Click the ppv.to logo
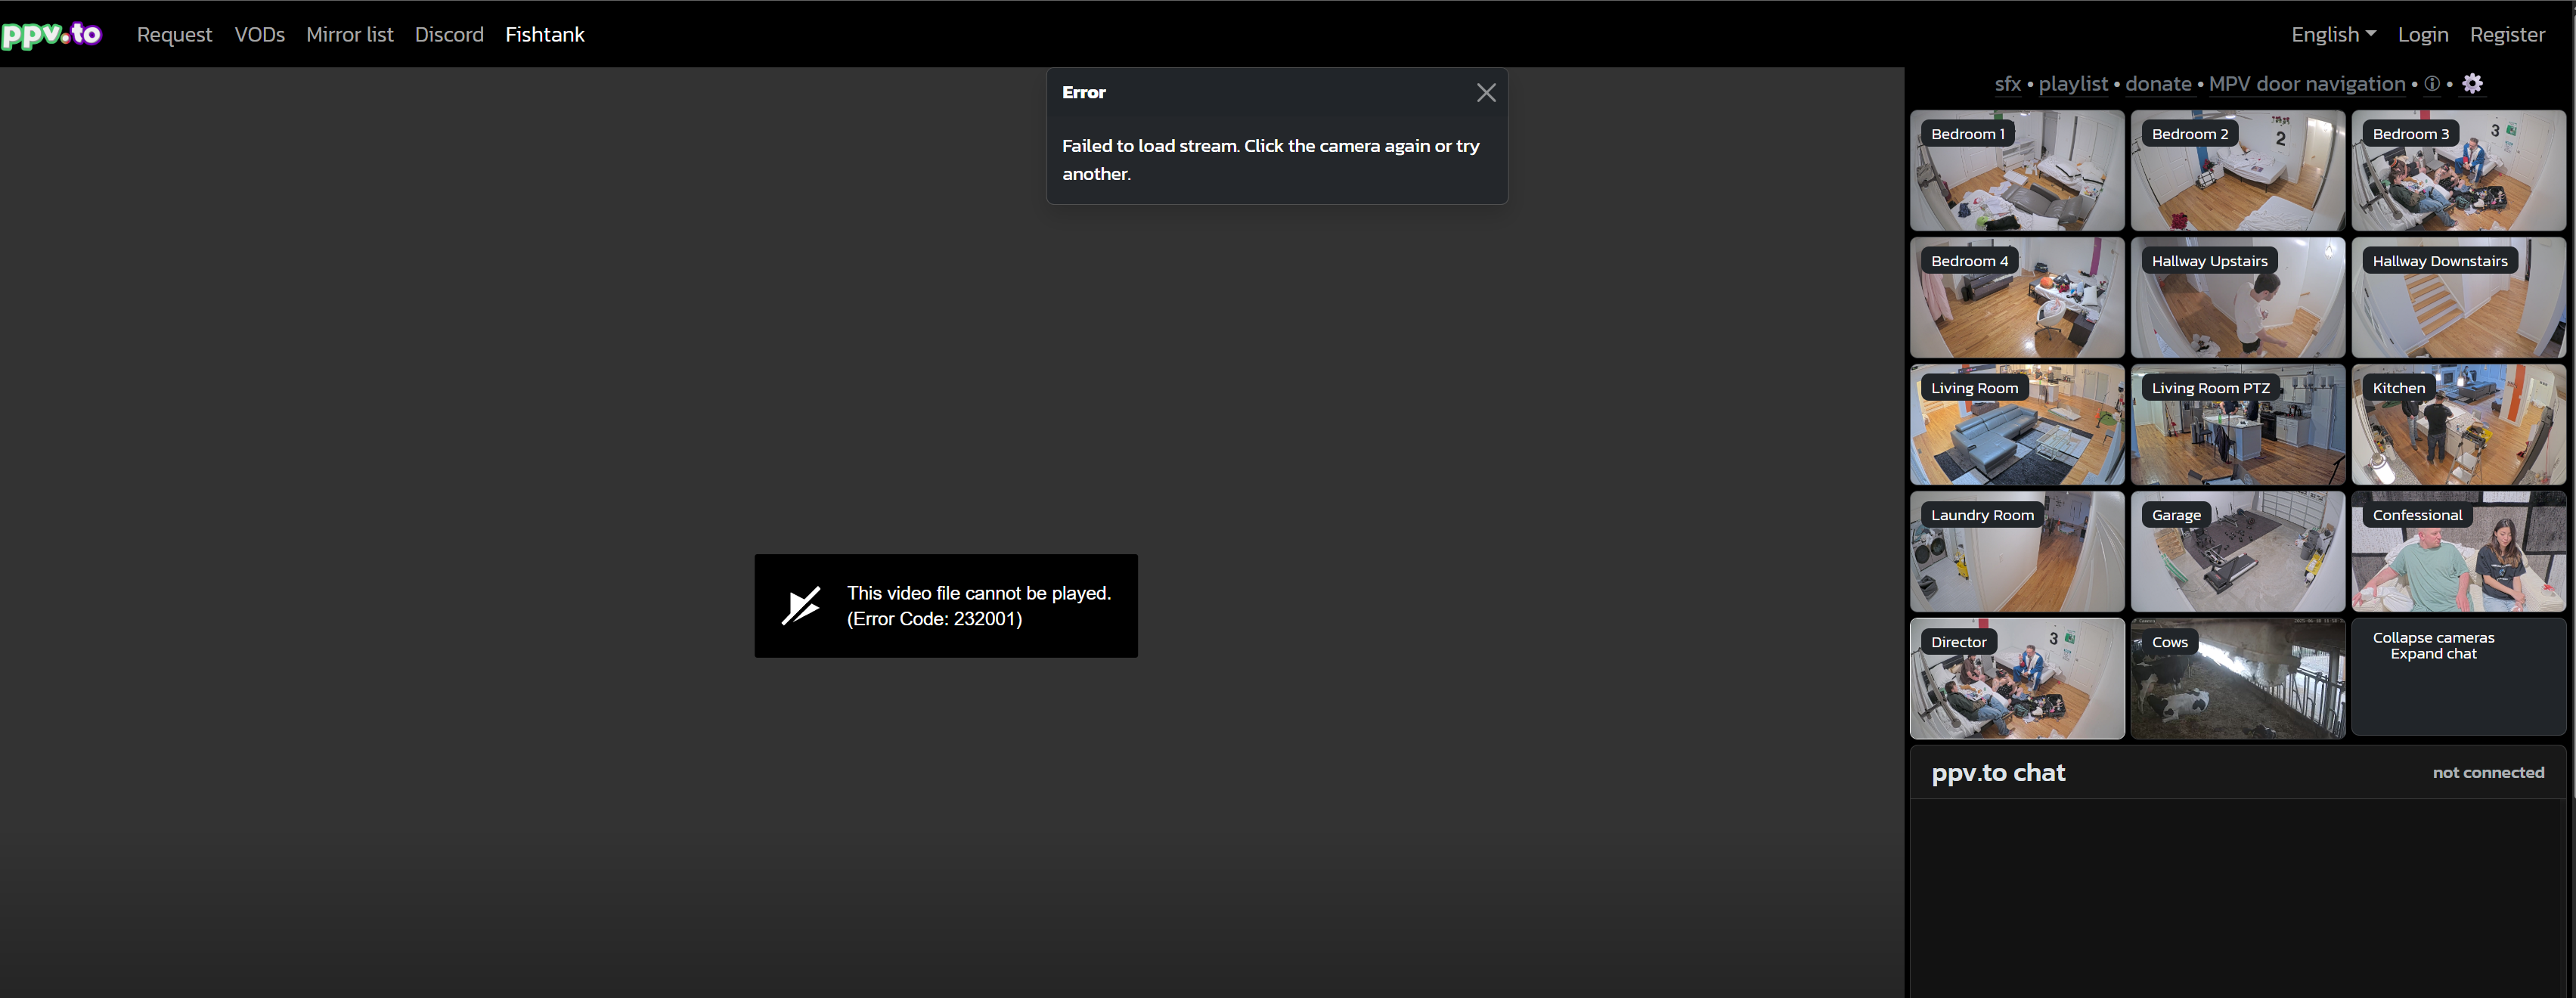 pos(51,34)
